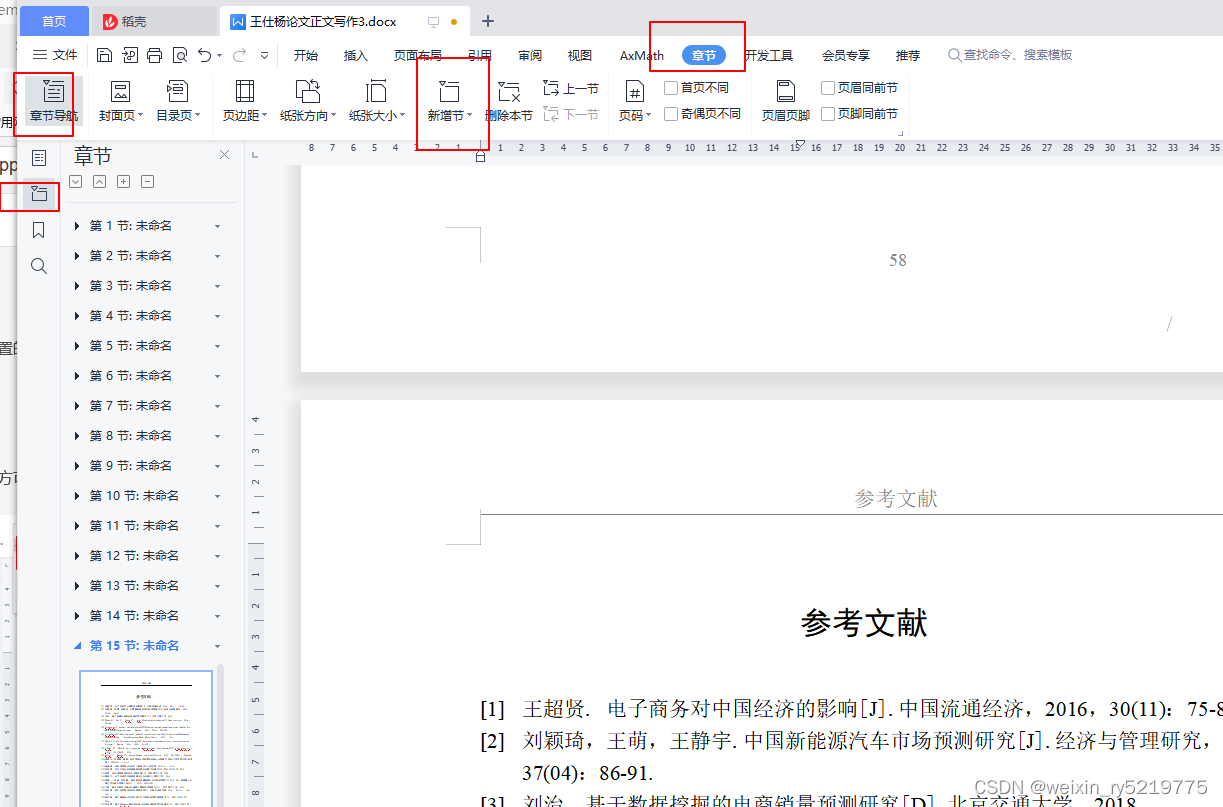
Task: Open 页眉页脚 header and footer
Action: (x=786, y=102)
